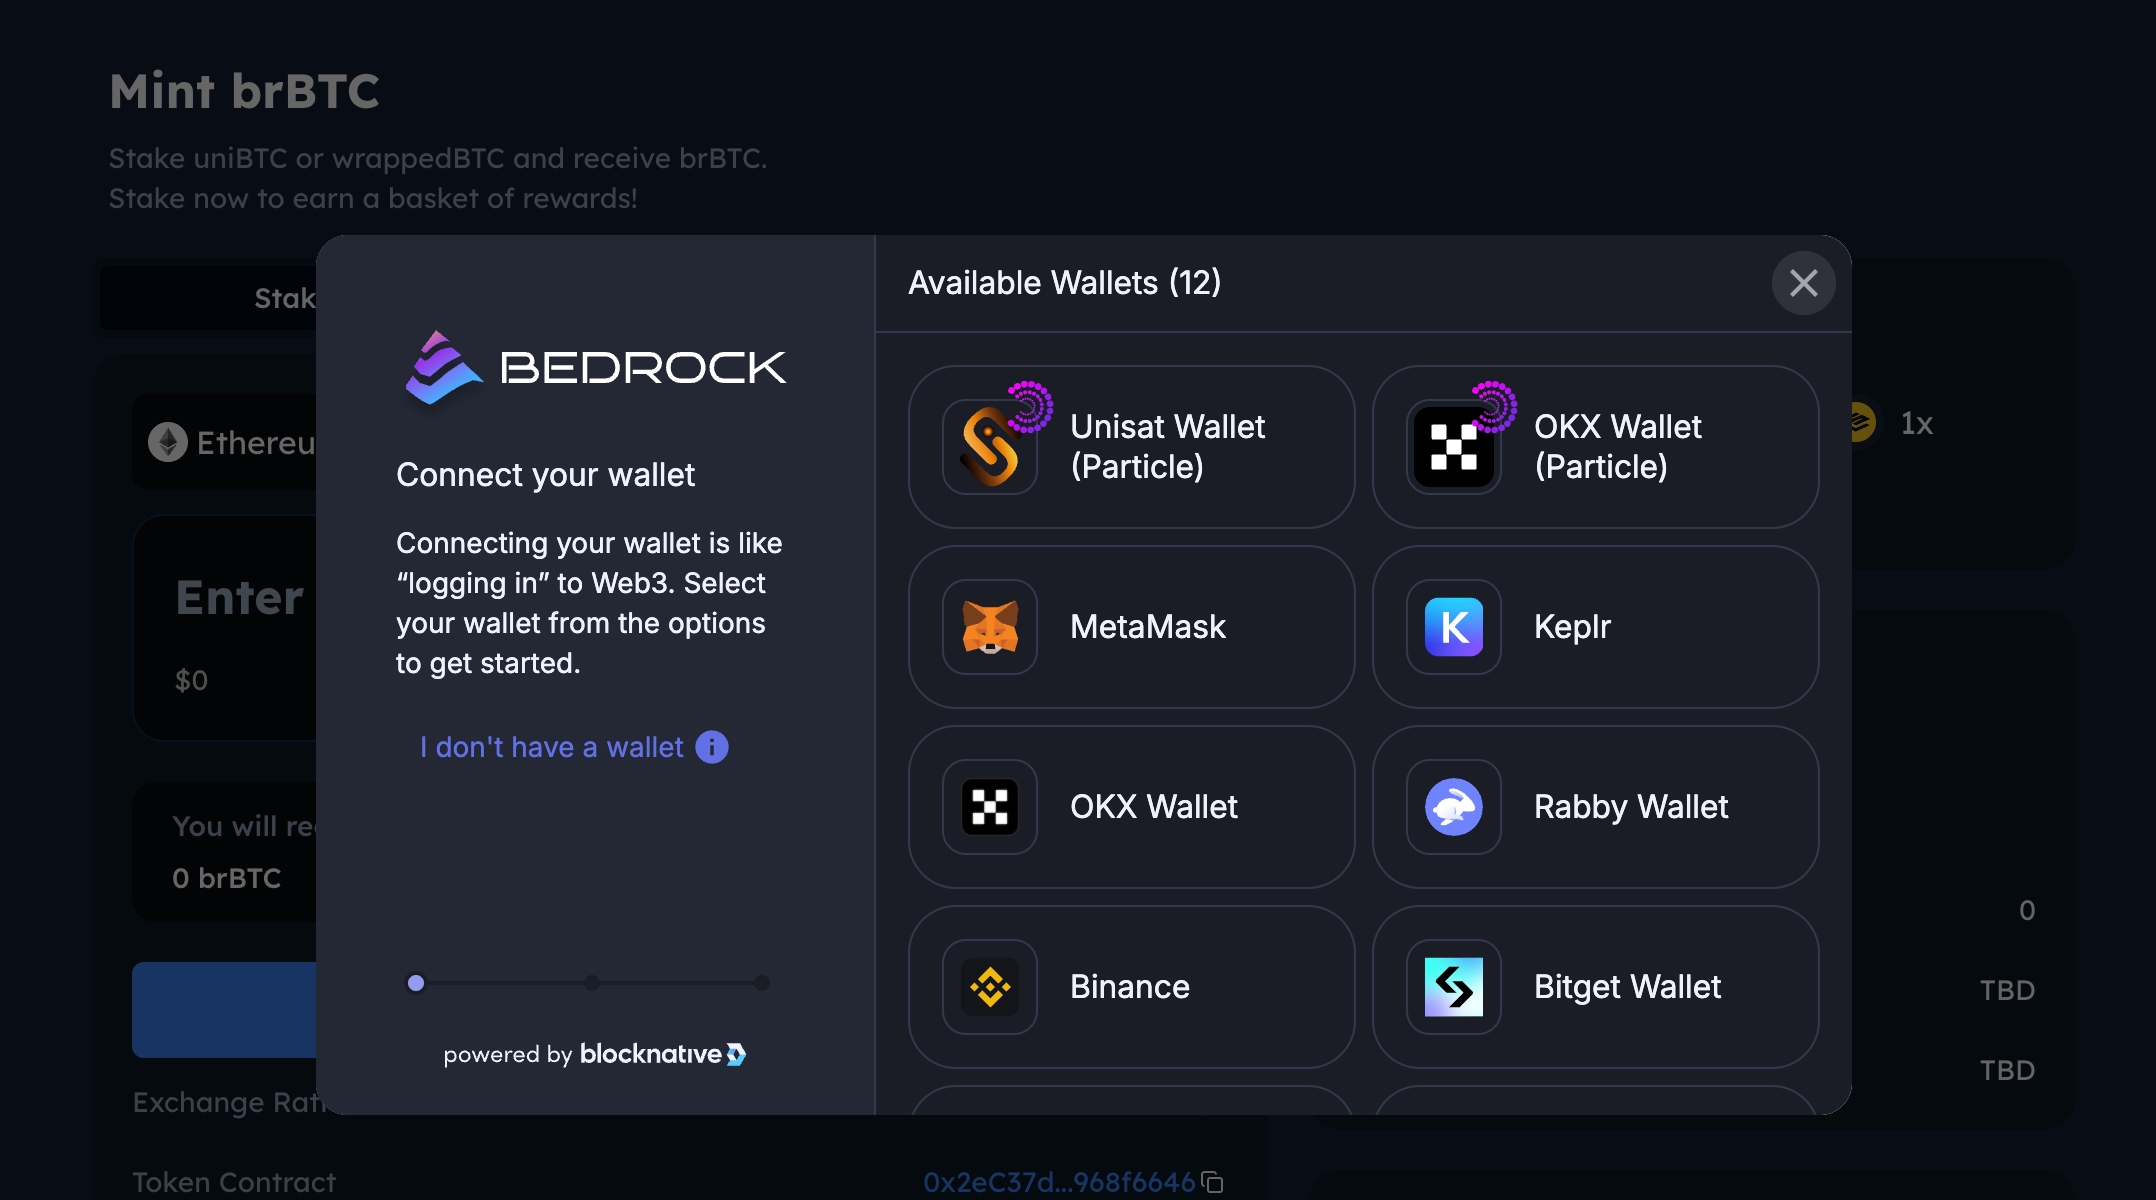Click the Keplr K icon

1454,627
